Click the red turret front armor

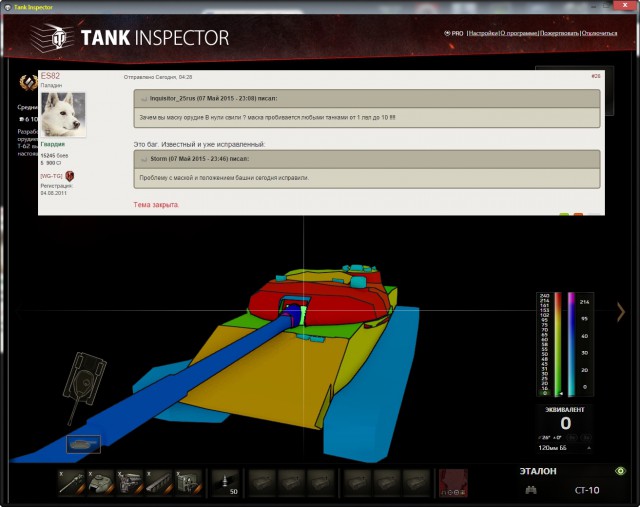pyautogui.click(x=339, y=306)
